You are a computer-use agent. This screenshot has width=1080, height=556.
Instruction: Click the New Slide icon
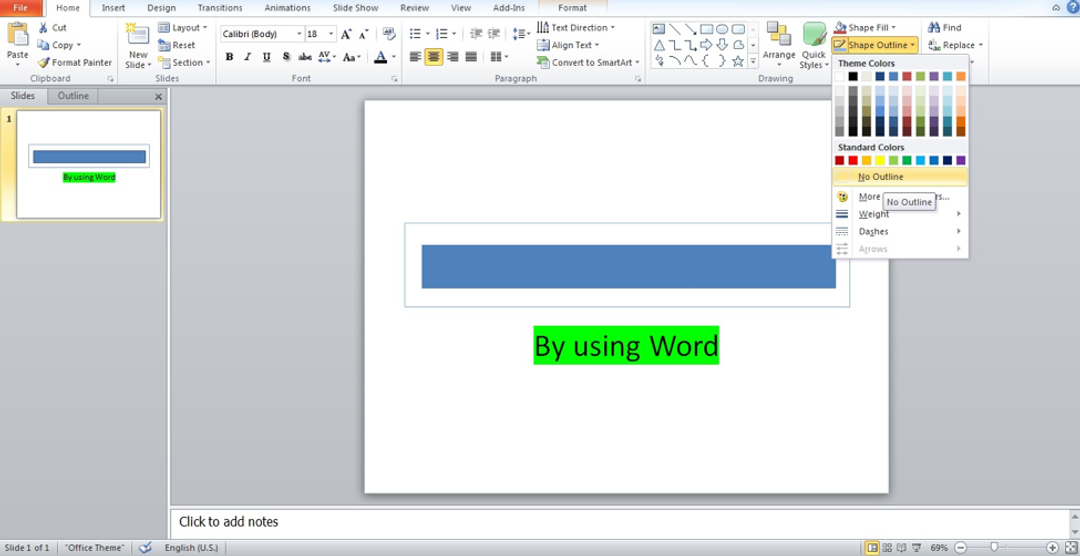coord(138,34)
